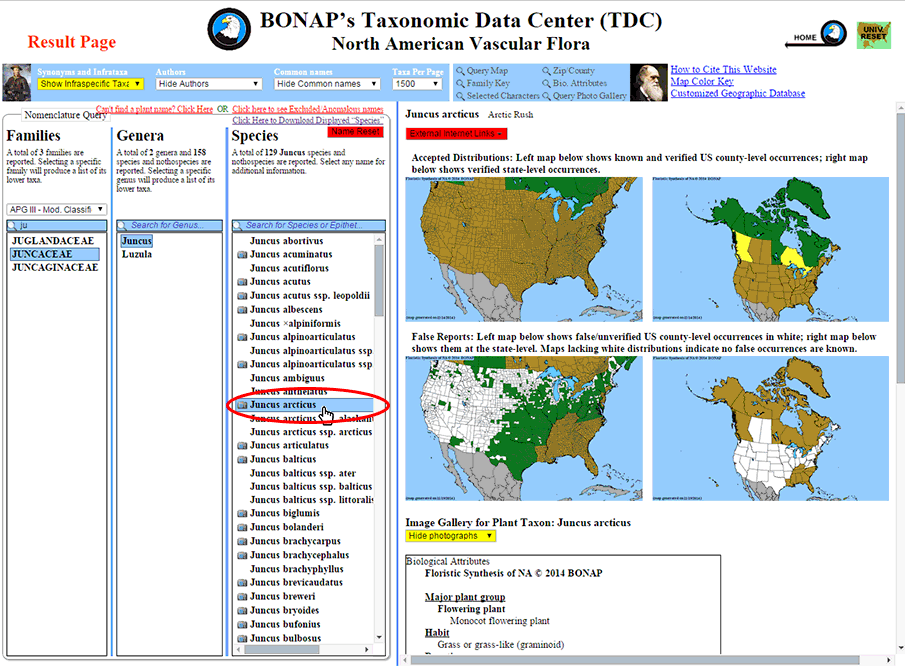This screenshot has width=905, height=666.
Task: Open the Map Color Key link
Action: pyautogui.click(x=702, y=81)
